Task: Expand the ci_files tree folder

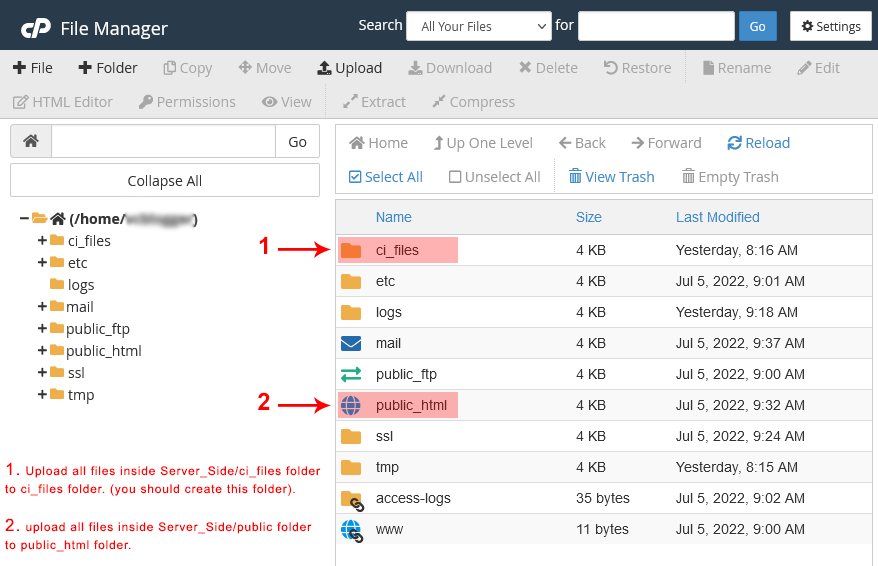Action: (x=42, y=240)
